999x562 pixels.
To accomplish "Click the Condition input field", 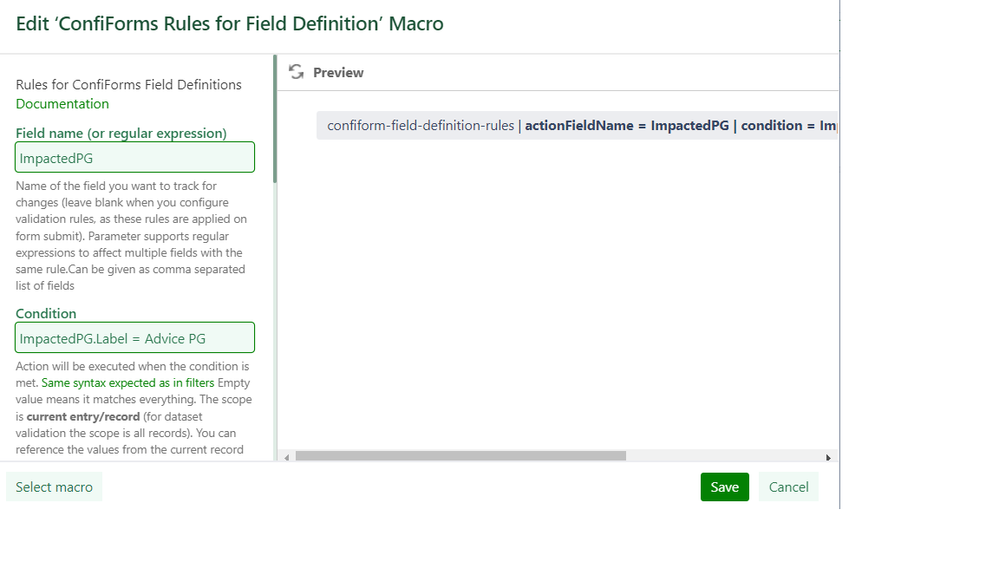I will (134, 338).
